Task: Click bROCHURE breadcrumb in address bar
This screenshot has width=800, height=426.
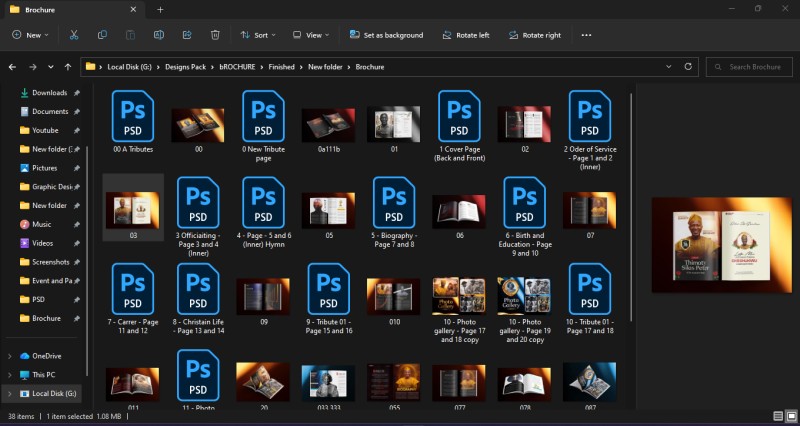Action: 237,67
